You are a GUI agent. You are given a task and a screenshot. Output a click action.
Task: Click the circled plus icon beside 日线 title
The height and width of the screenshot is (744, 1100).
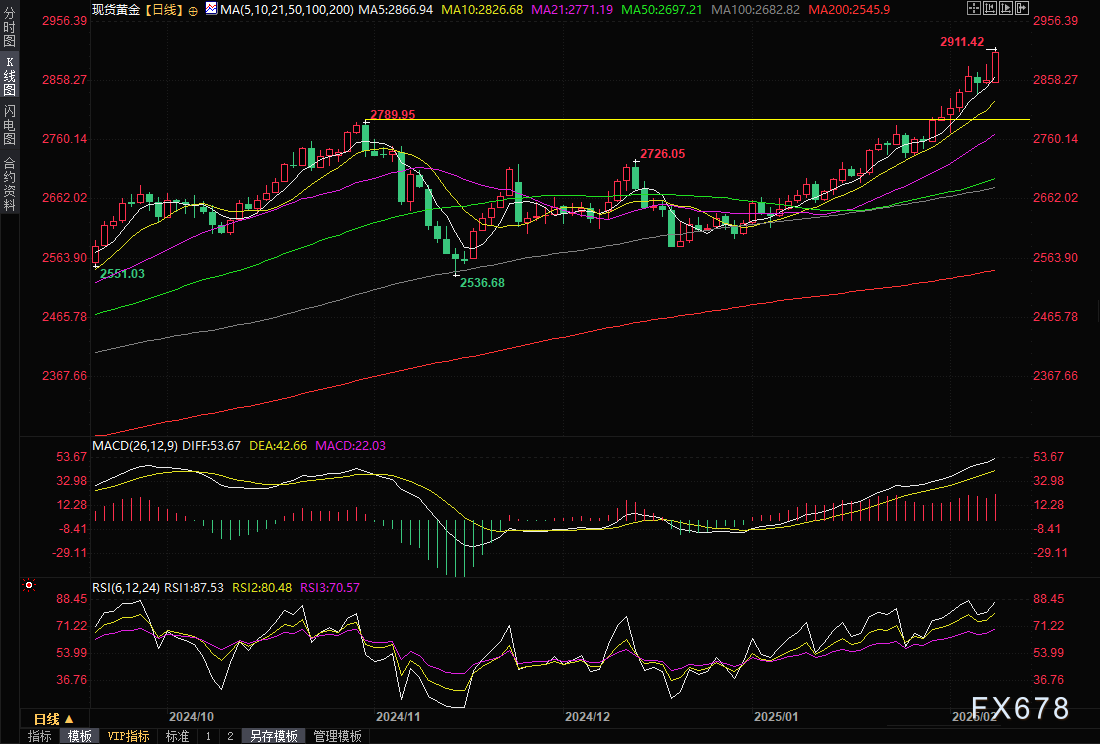point(193,8)
